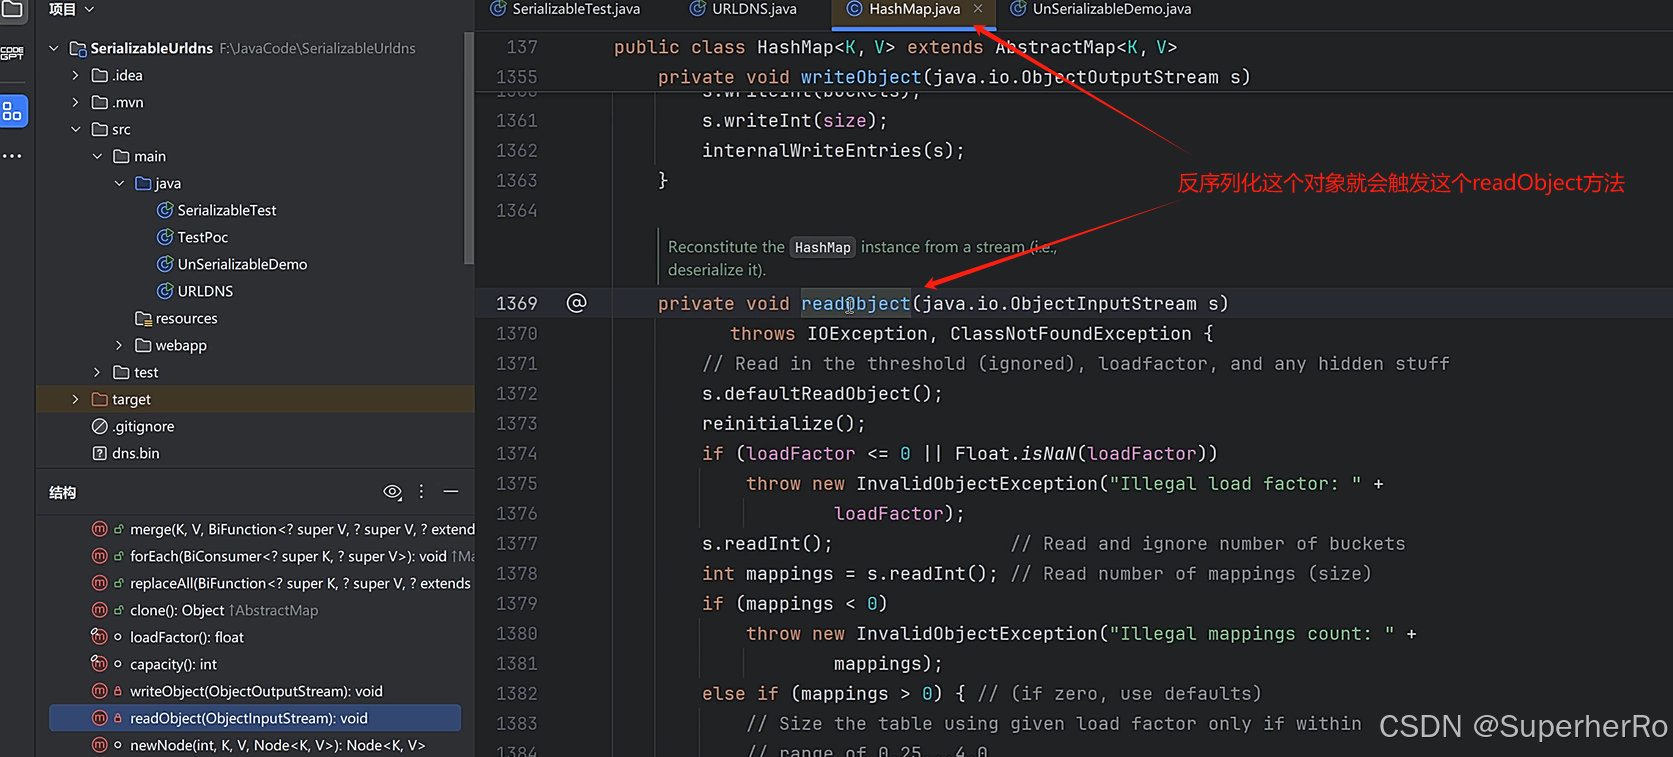Click reinitialize() call on line 1373
This screenshot has width=1673, height=757.
[784, 423]
